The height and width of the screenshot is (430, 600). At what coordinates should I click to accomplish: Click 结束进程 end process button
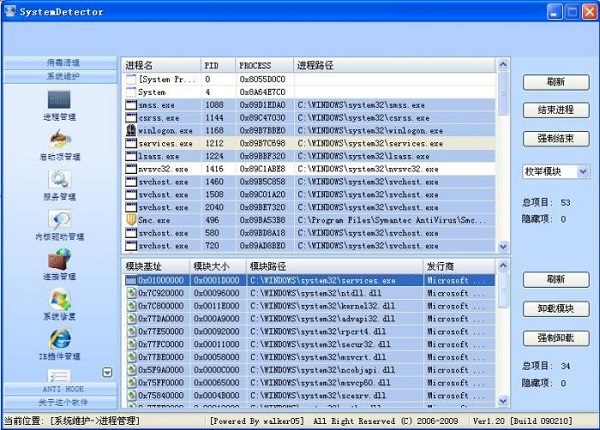(x=556, y=110)
